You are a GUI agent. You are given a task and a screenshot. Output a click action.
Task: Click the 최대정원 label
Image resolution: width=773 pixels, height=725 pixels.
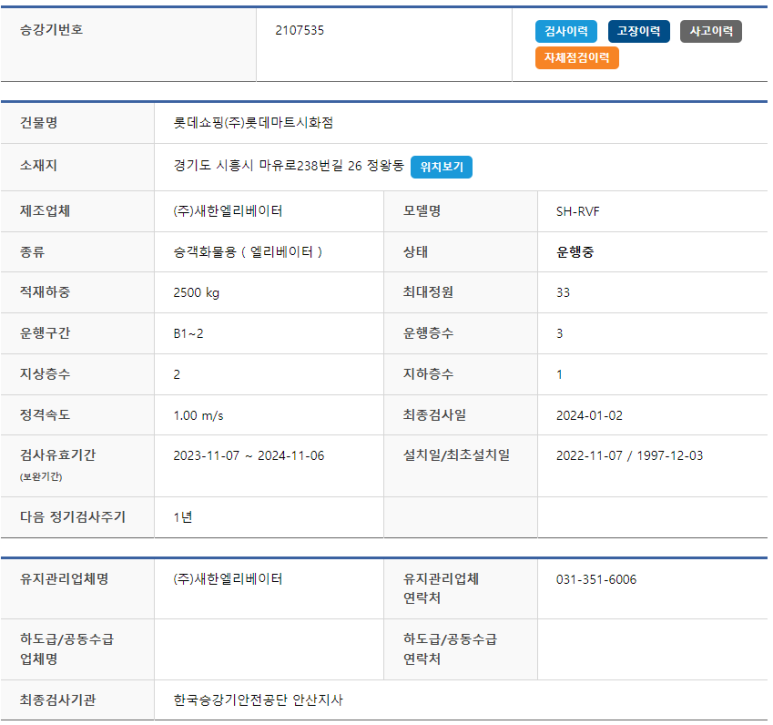[x=428, y=292]
